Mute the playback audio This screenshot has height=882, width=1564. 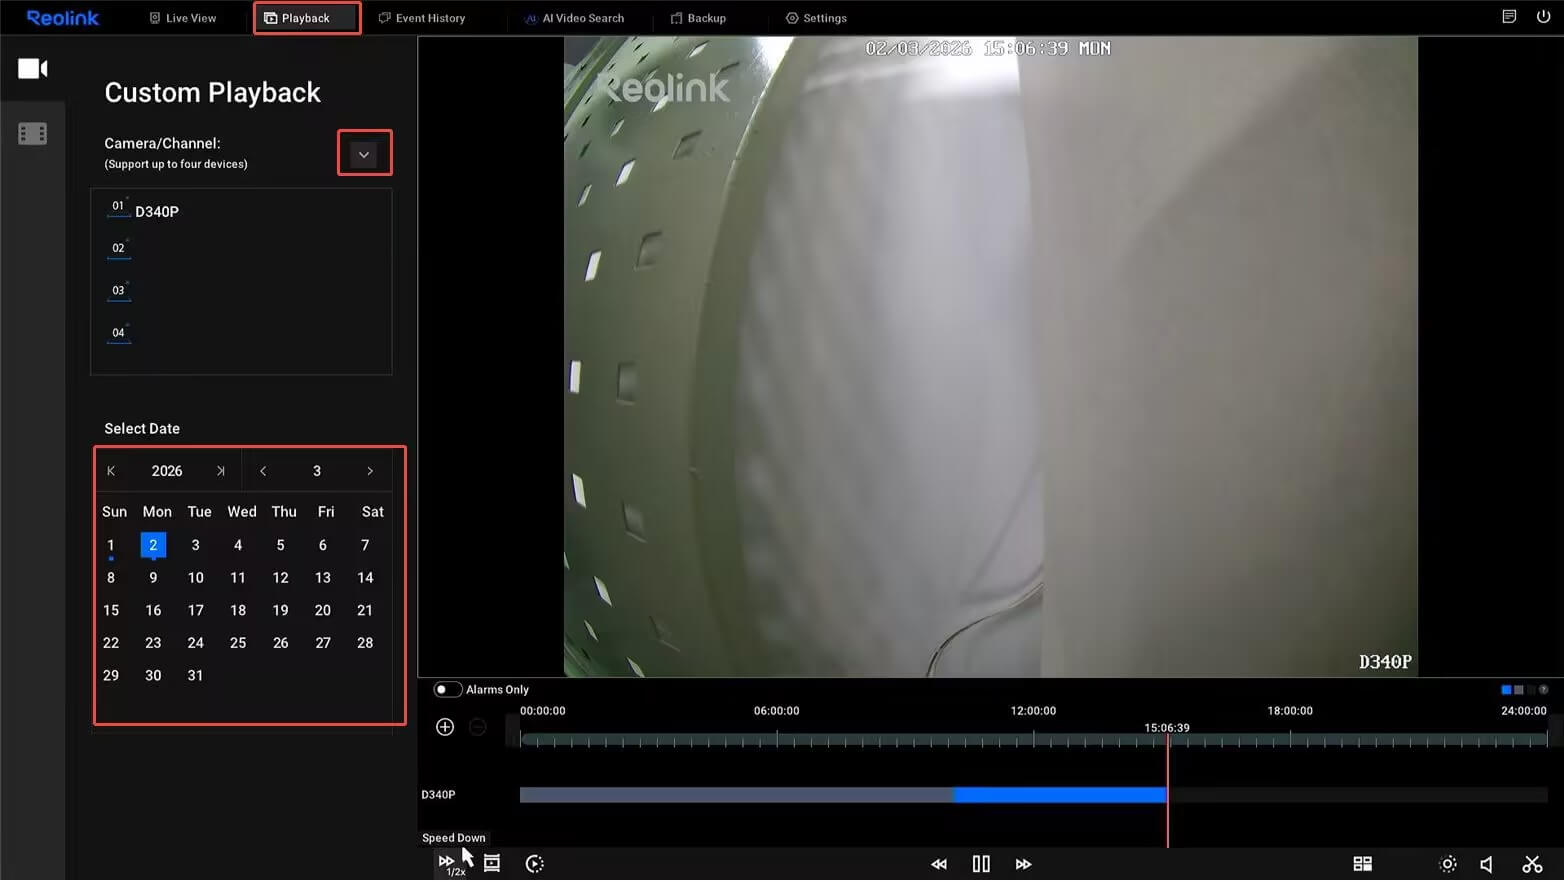click(1486, 863)
